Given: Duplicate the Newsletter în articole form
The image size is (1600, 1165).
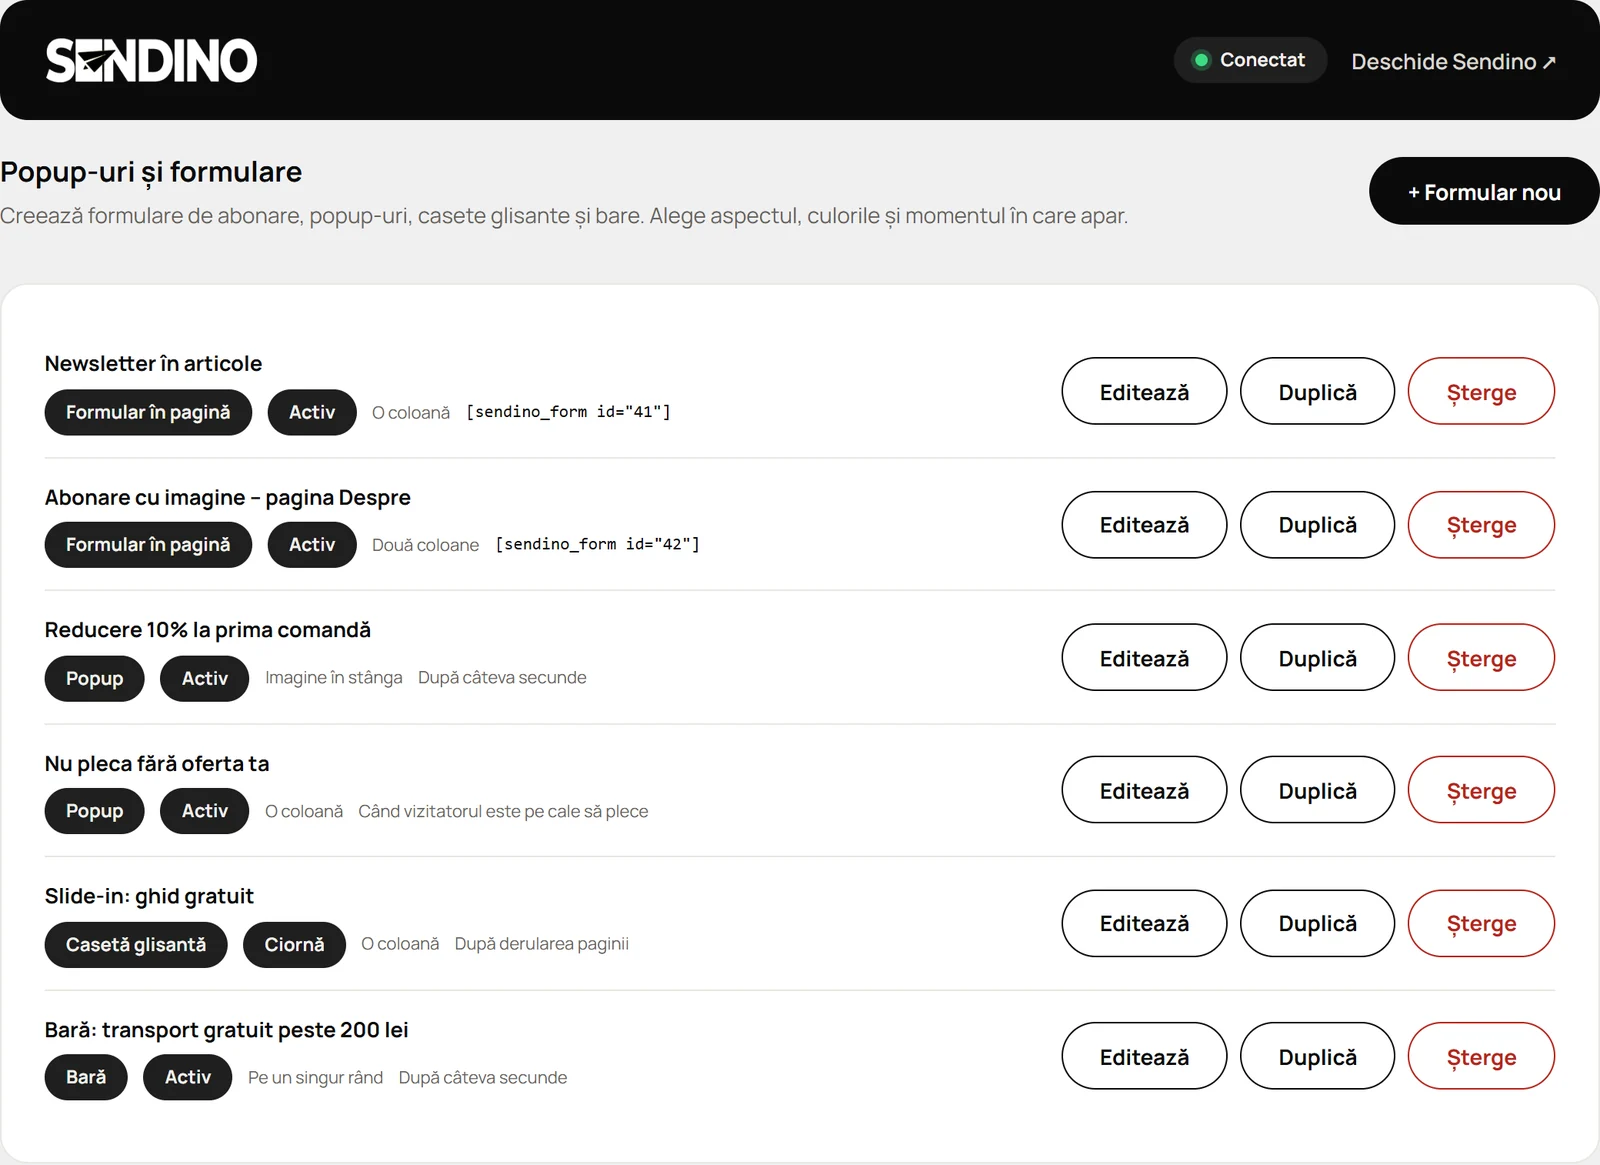Looking at the screenshot, I should [x=1317, y=391].
